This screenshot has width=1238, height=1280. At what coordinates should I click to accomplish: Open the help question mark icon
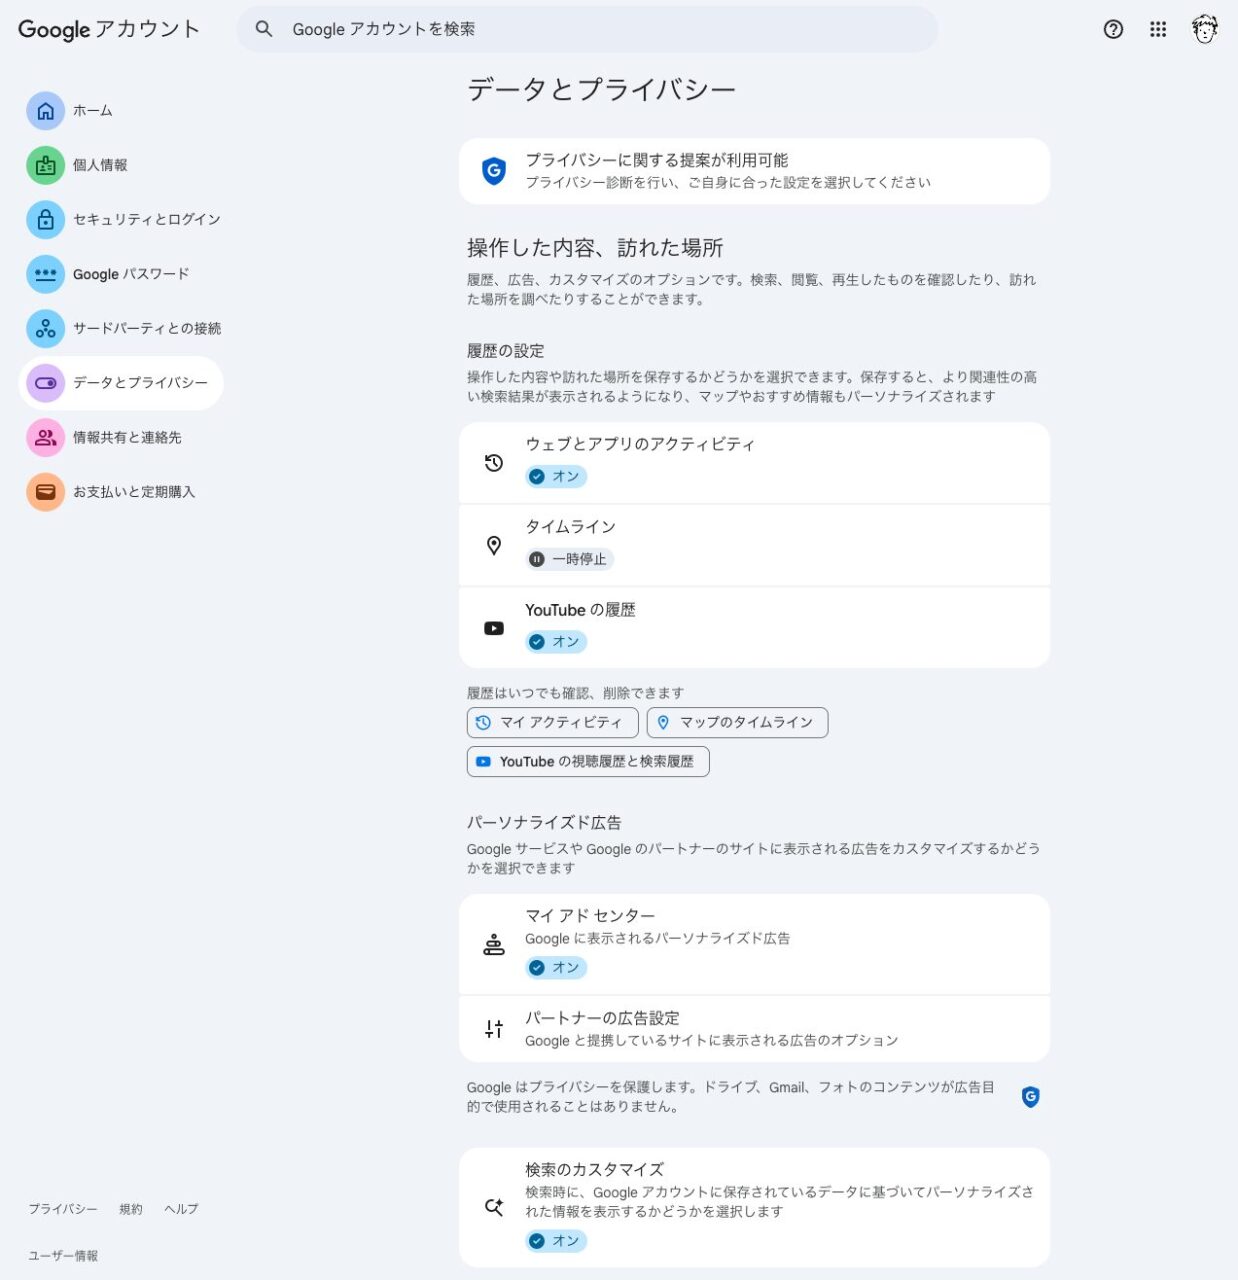1113,30
